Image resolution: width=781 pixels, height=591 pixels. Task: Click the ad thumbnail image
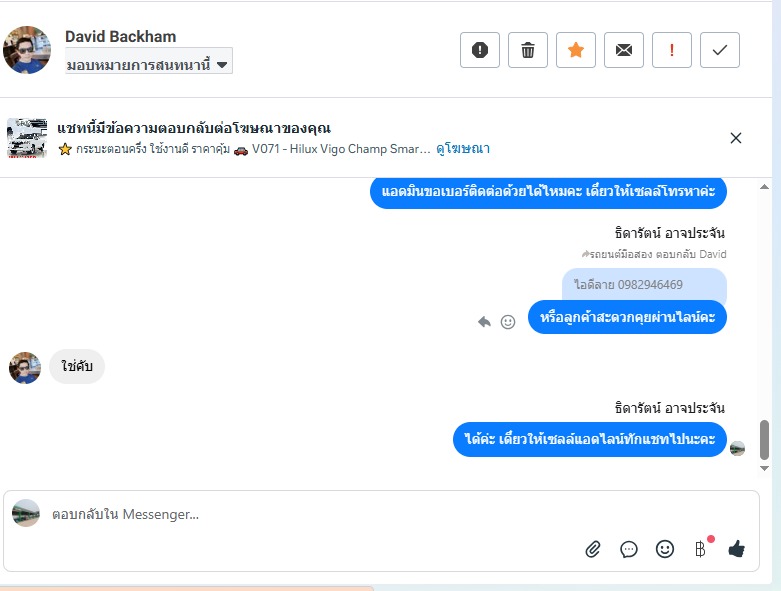tap(27, 138)
